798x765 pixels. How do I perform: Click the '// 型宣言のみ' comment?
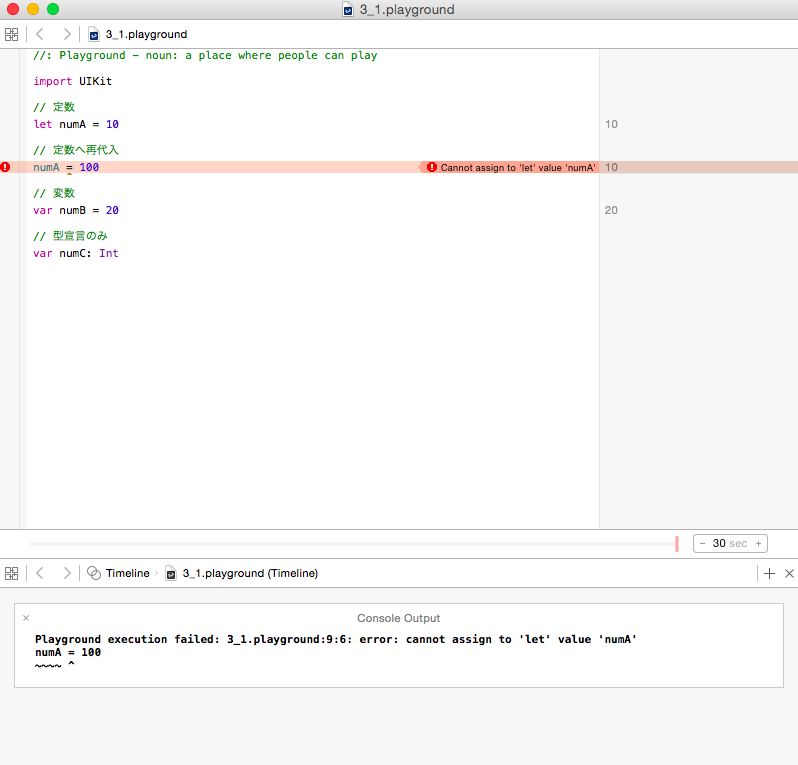click(x=70, y=236)
